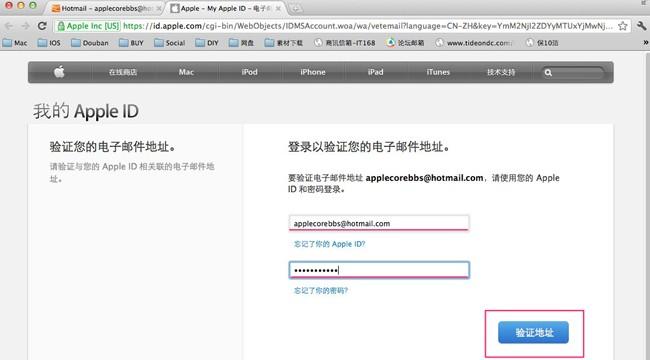Image resolution: width=650 pixels, height=360 pixels.
Task: Open the 网盘 bookmarks folder
Action: pyautogui.click(x=241, y=43)
